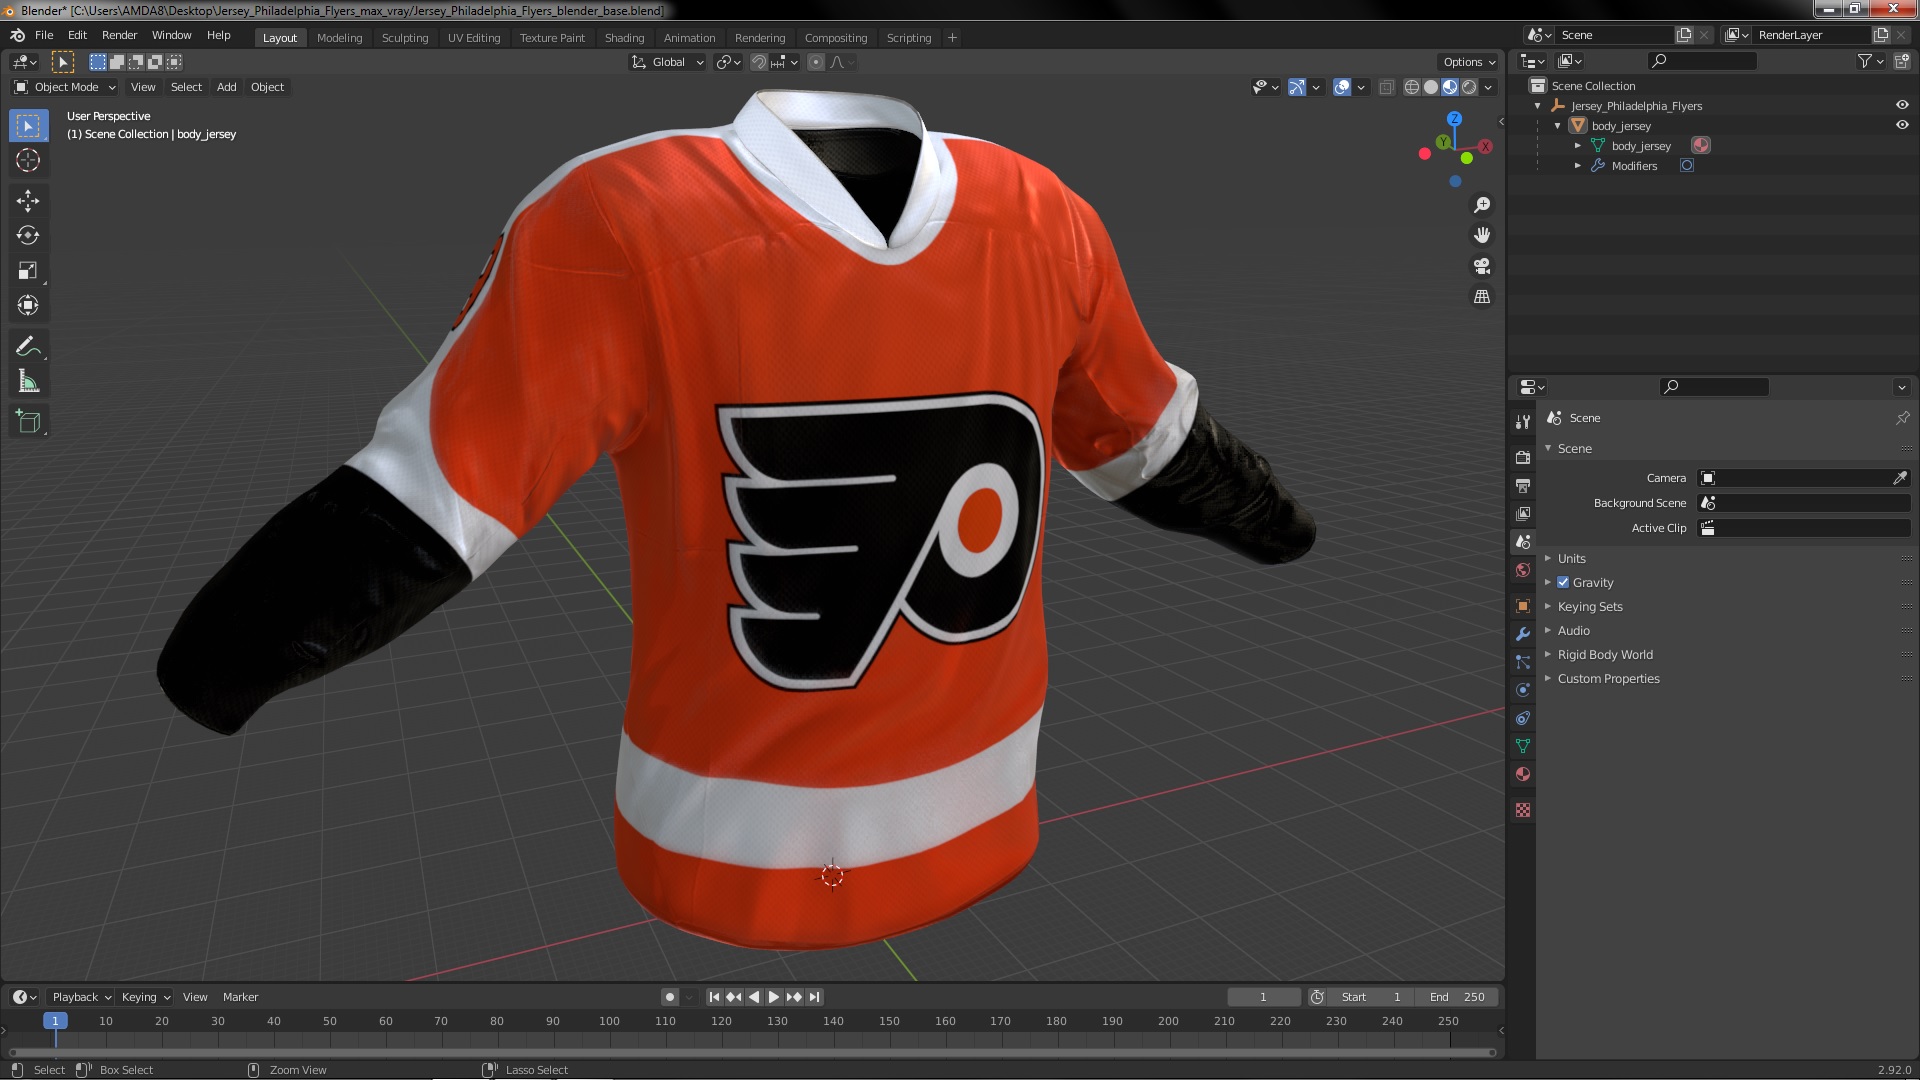Toggle proportional editing
The width and height of the screenshot is (1920, 1080).
click(816, 62)
